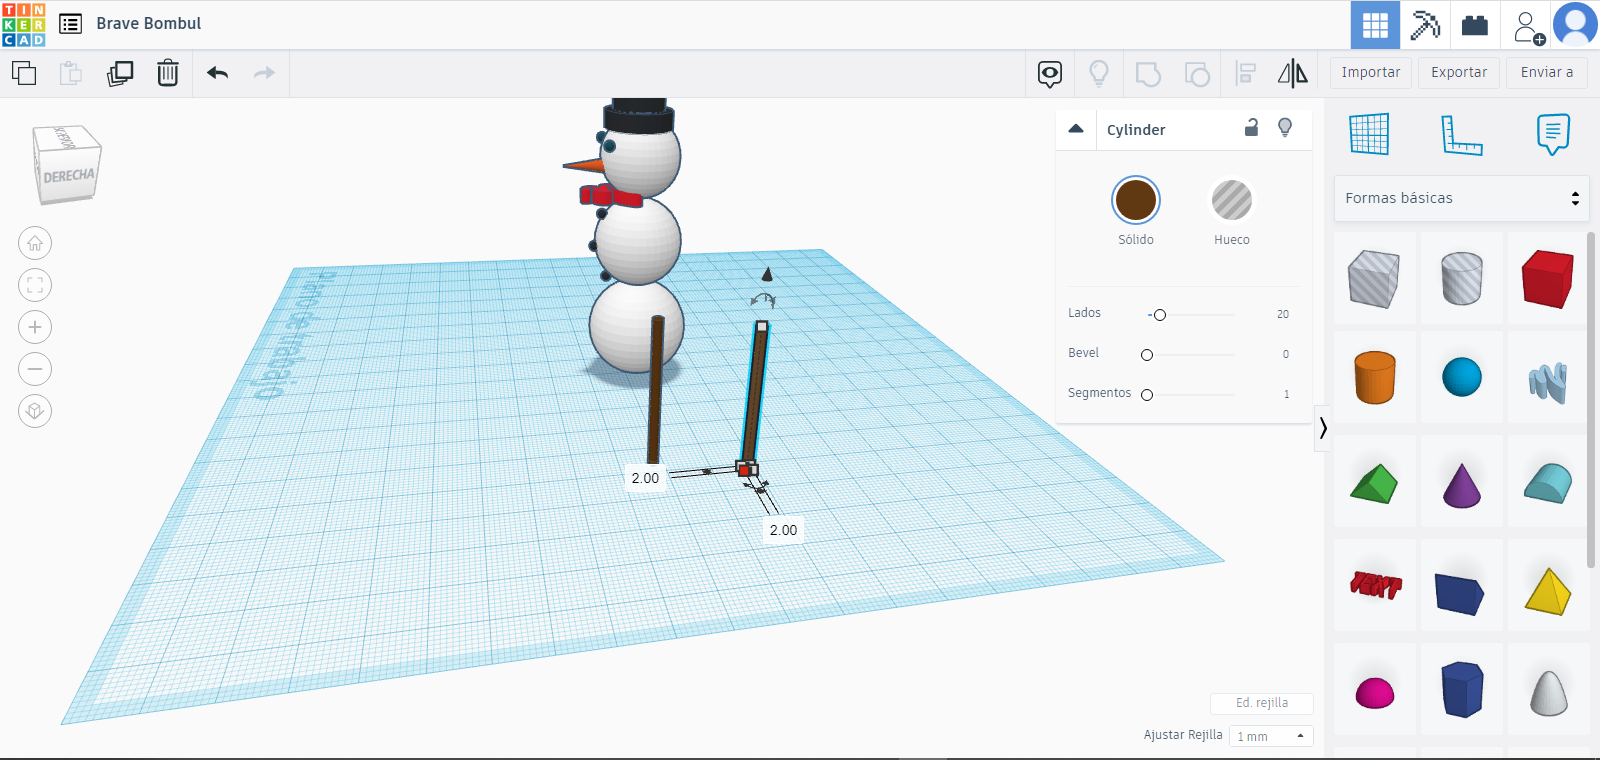Image resolution: width=1600 pixels, height=760 pixels.
Task: Pick the purple cone shape
Action: [1462, 483]
